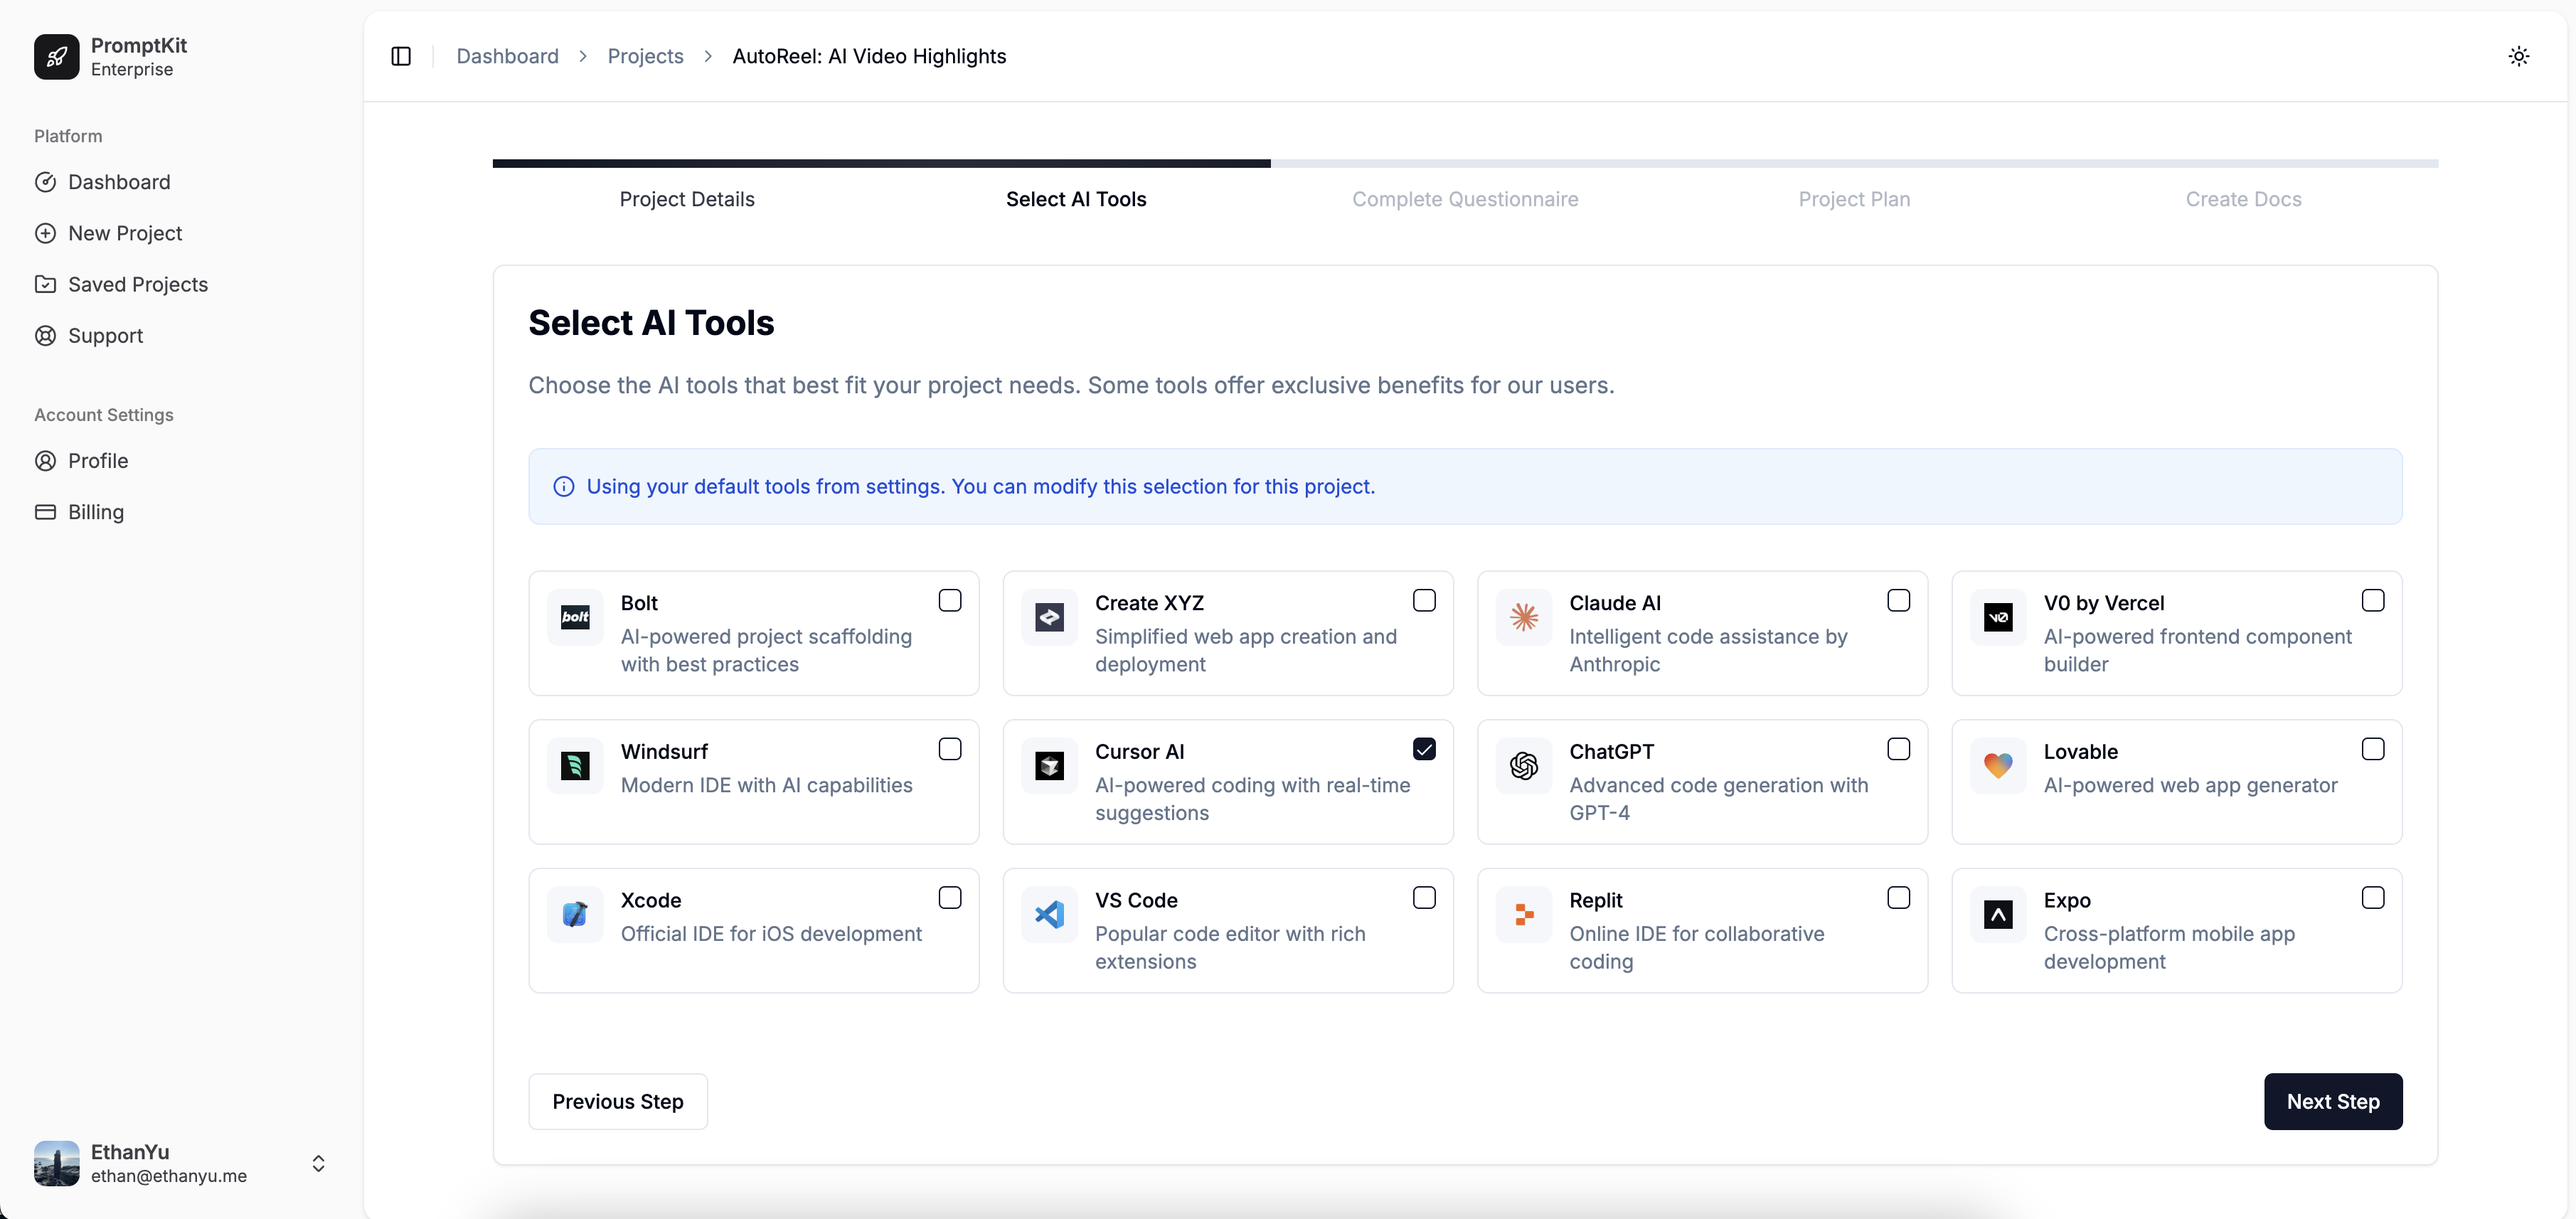
Task: Click the EthanYu avatar thumbnail
Action: 56,1163
